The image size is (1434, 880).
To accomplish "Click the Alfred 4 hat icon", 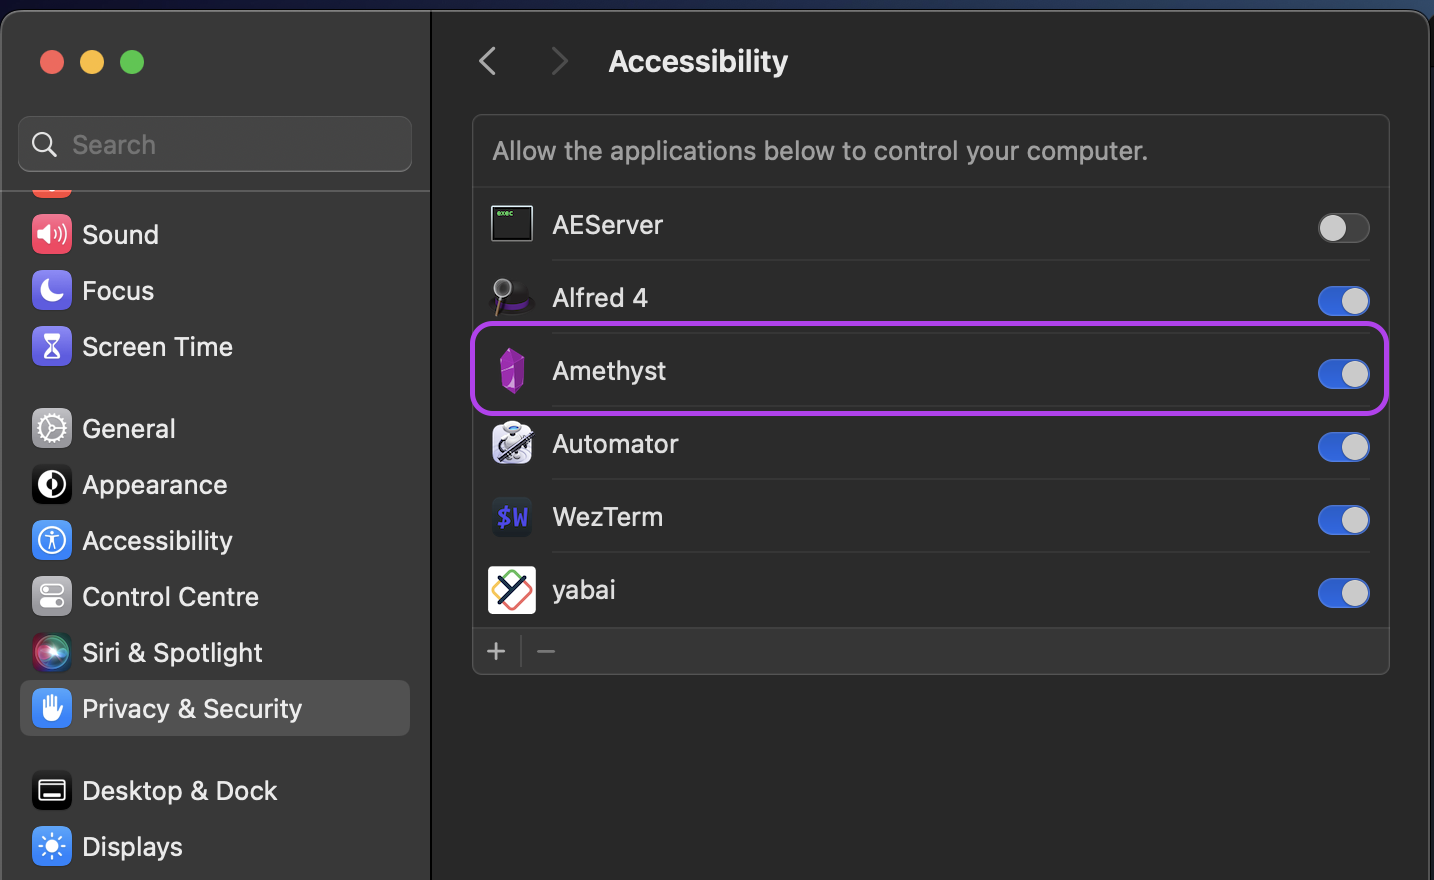I will click(x=512, y=297).
